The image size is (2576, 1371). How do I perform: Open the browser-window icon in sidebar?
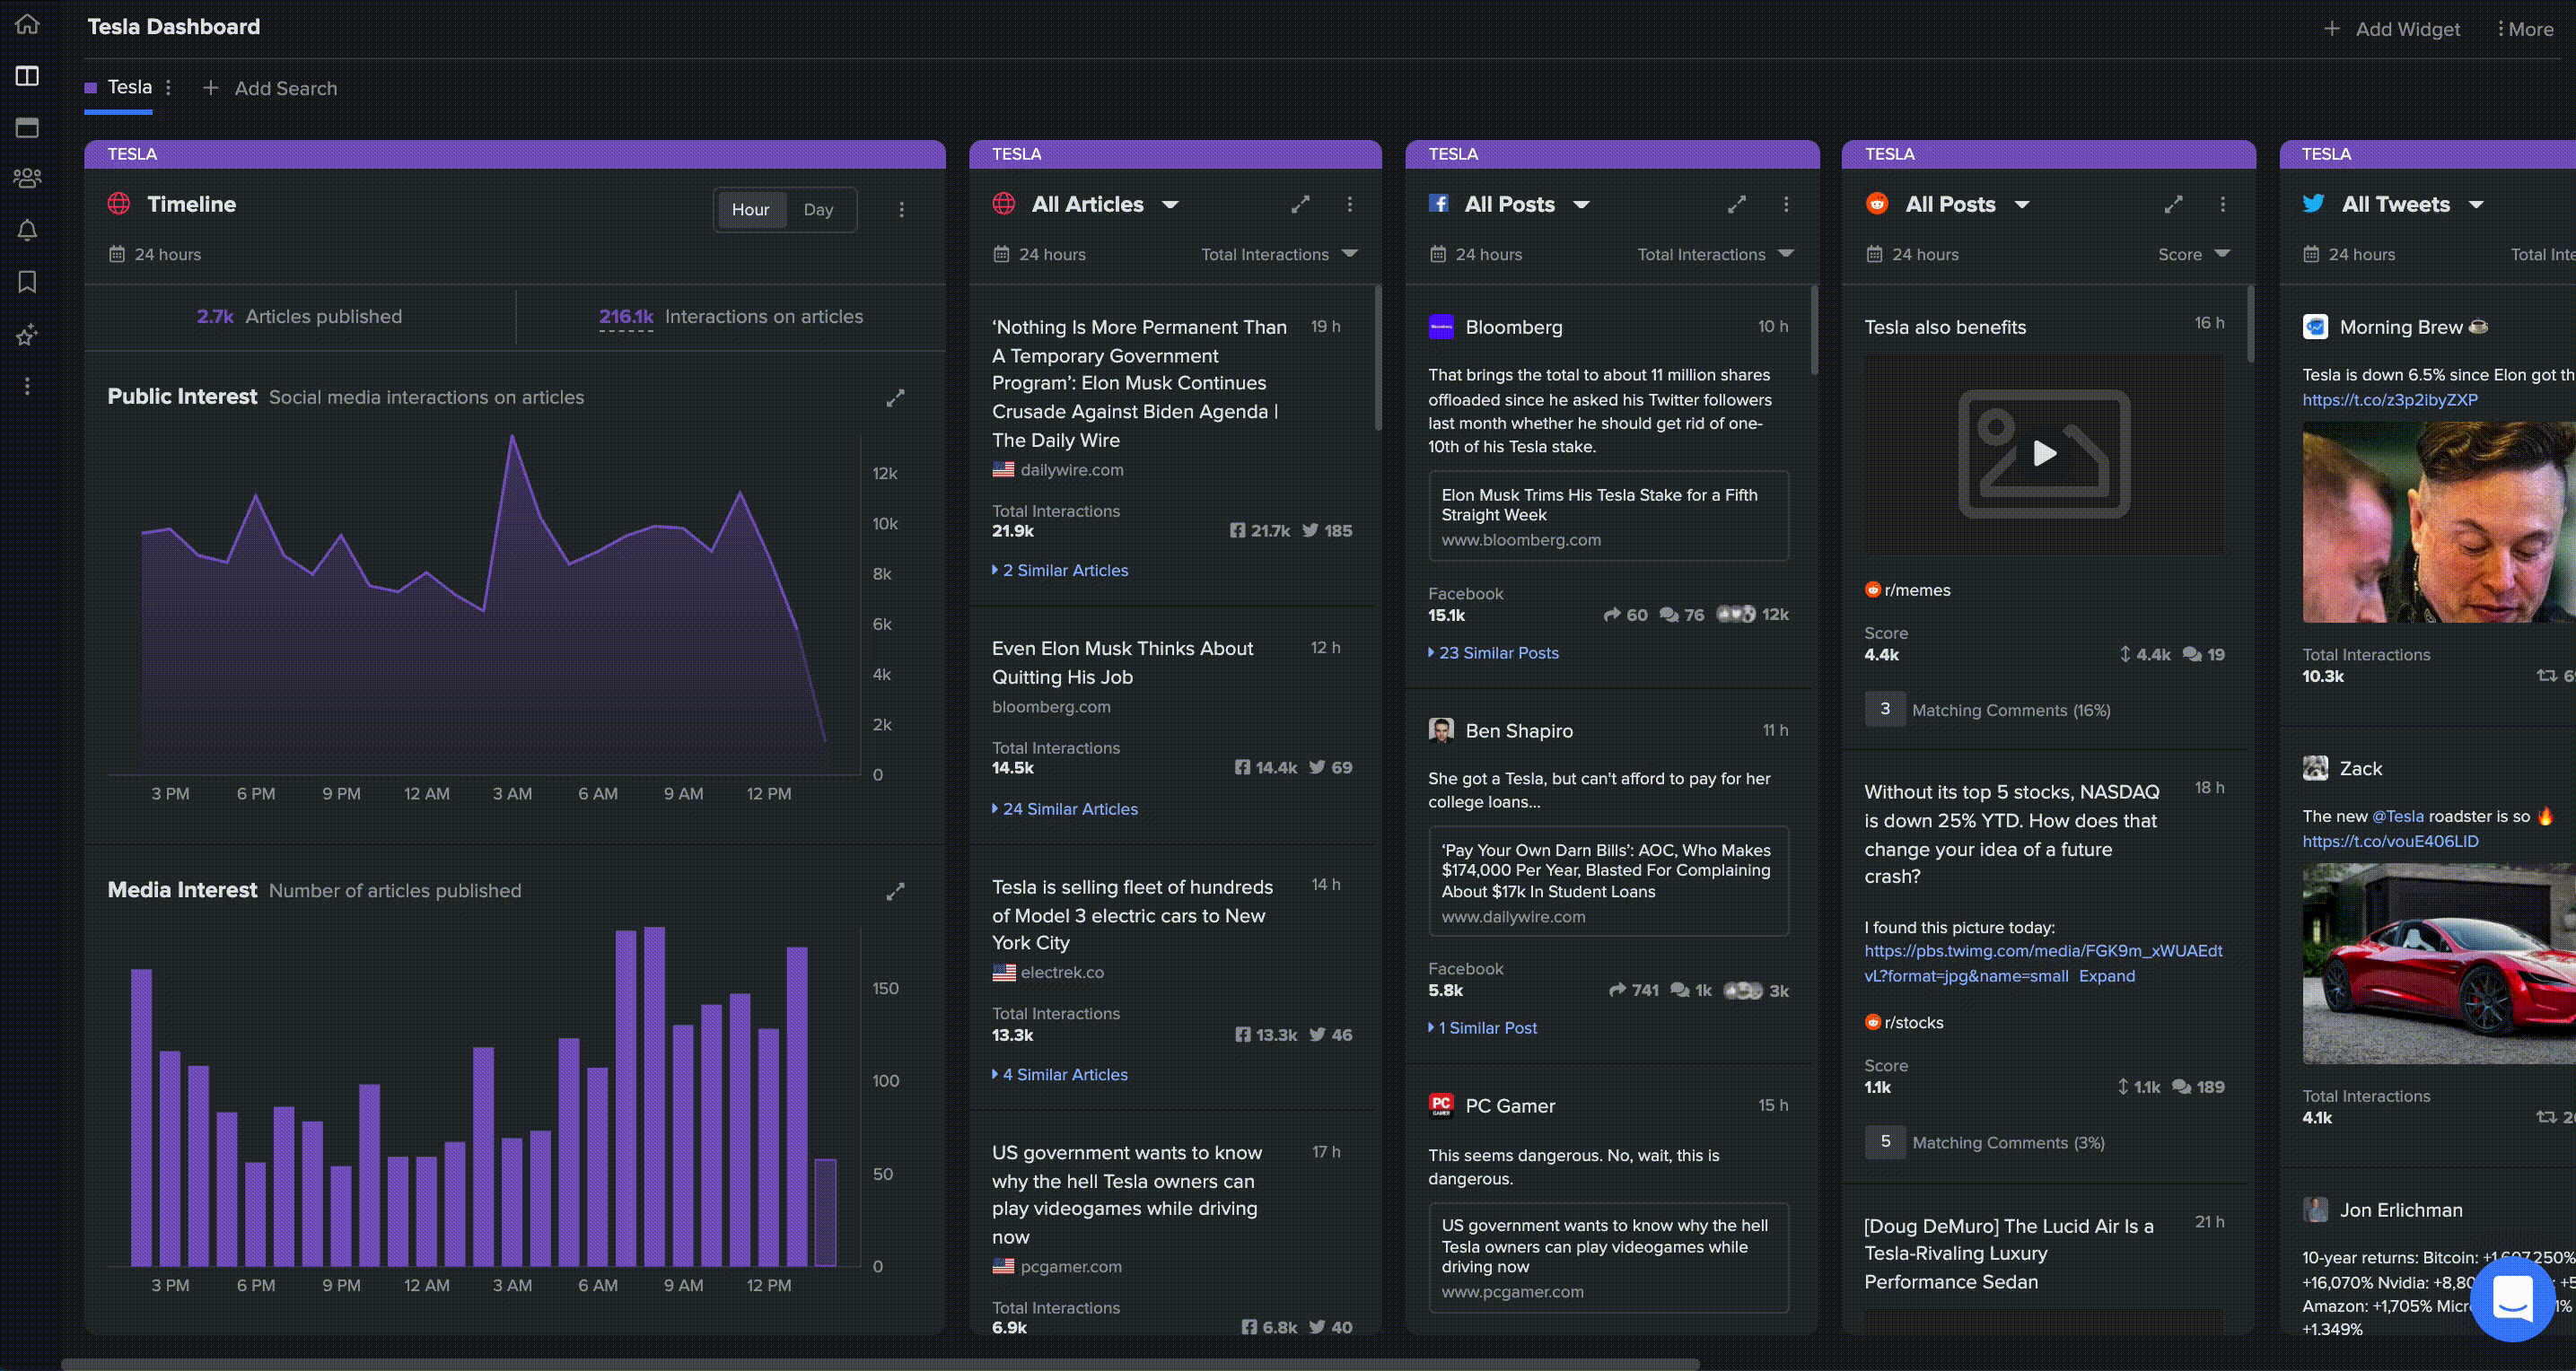(27, 127)
